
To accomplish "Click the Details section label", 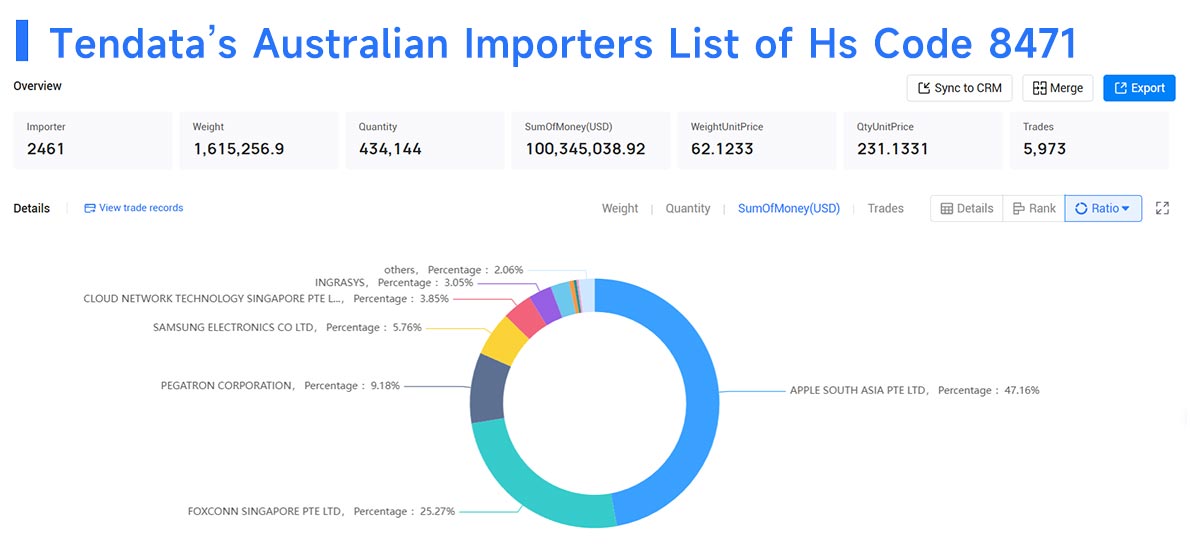I will [x=32, y=209].
